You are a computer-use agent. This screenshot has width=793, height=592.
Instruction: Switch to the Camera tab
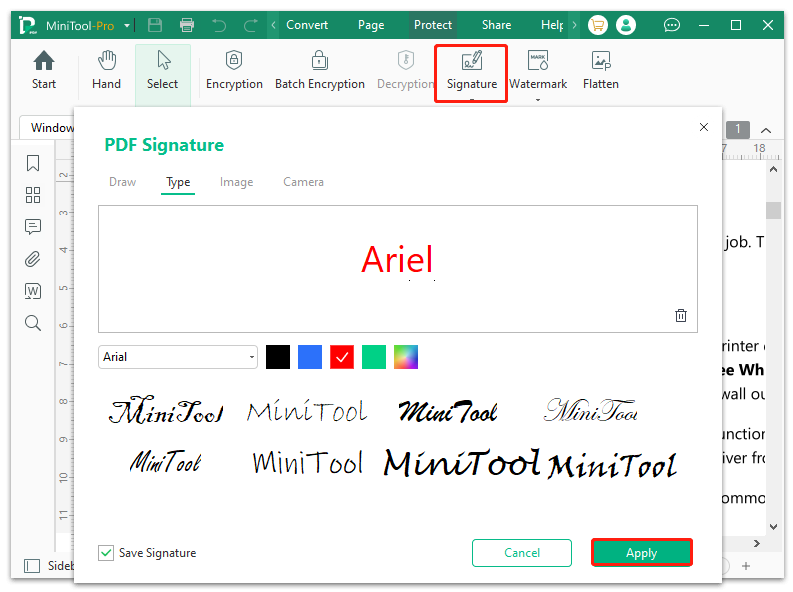coord(303,182)
